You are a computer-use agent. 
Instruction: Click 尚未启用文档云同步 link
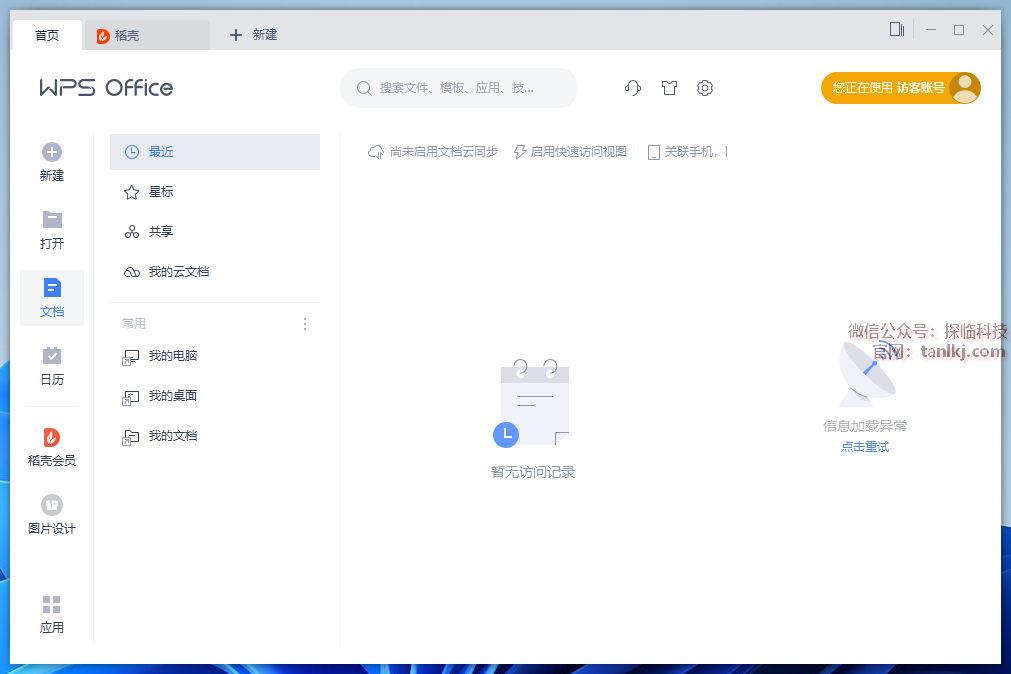444,152
